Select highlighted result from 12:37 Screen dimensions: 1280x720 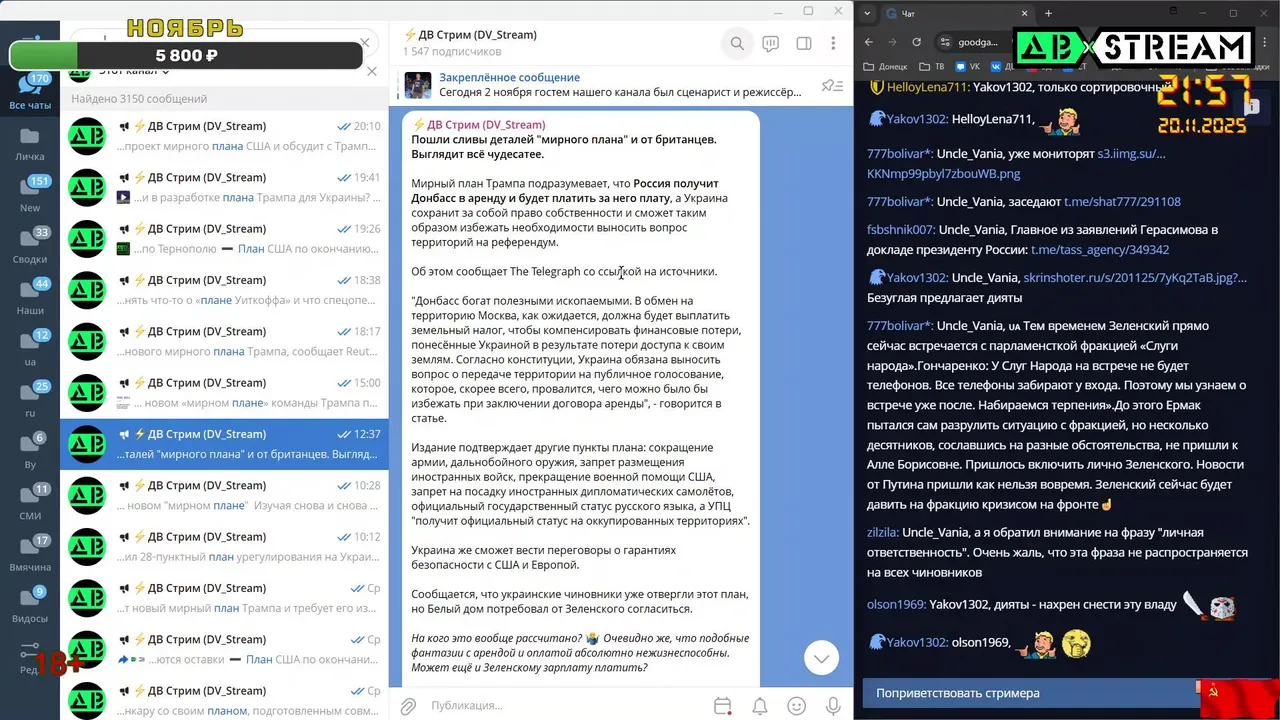point(224,444)
